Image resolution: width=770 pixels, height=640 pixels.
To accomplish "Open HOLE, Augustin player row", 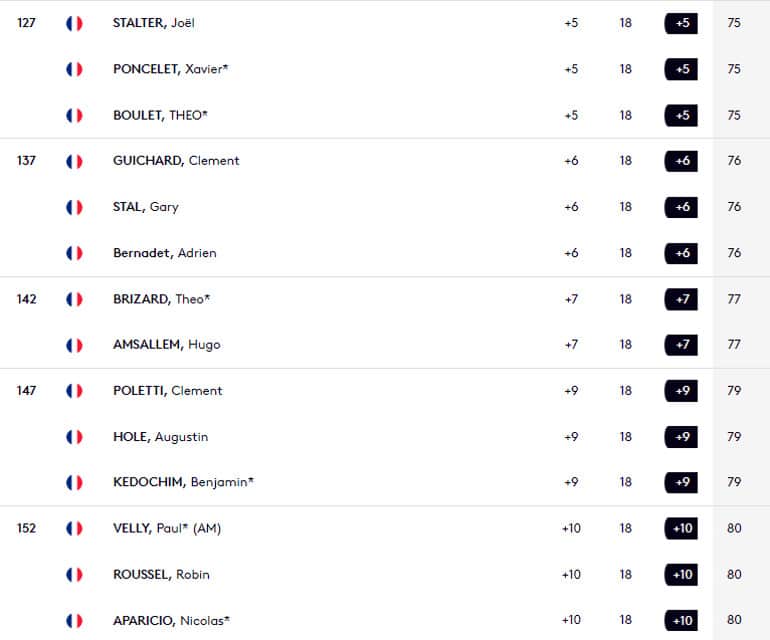I will [x=385, y=437].
